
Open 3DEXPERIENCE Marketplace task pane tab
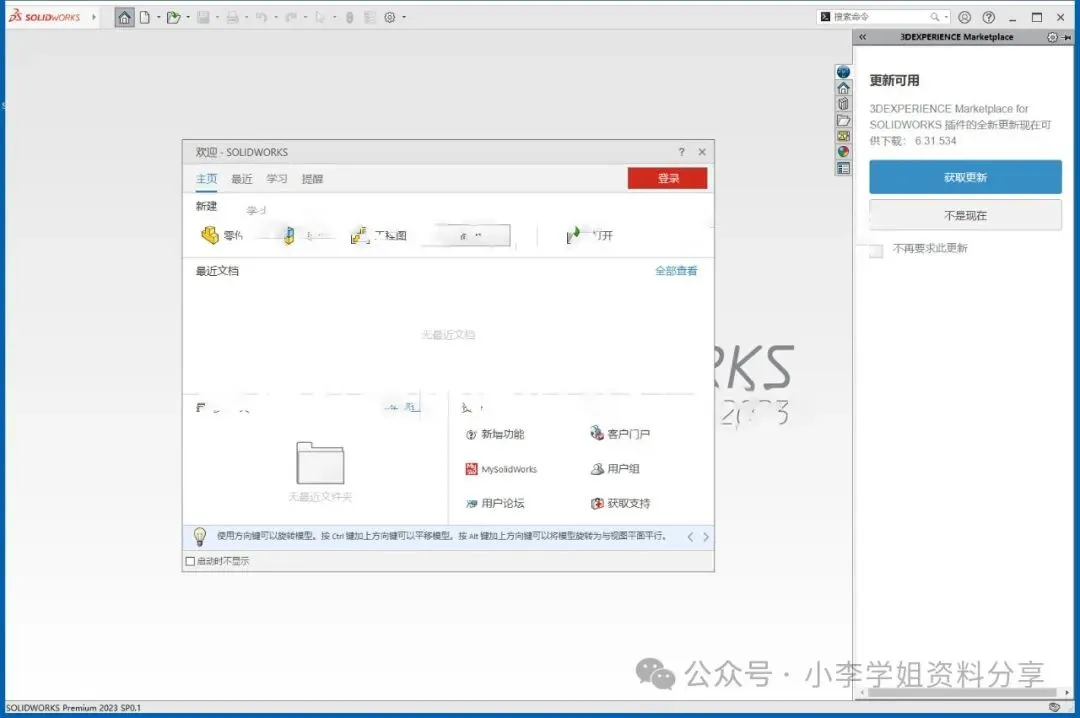pyautogui.click(x=843, y=72)
